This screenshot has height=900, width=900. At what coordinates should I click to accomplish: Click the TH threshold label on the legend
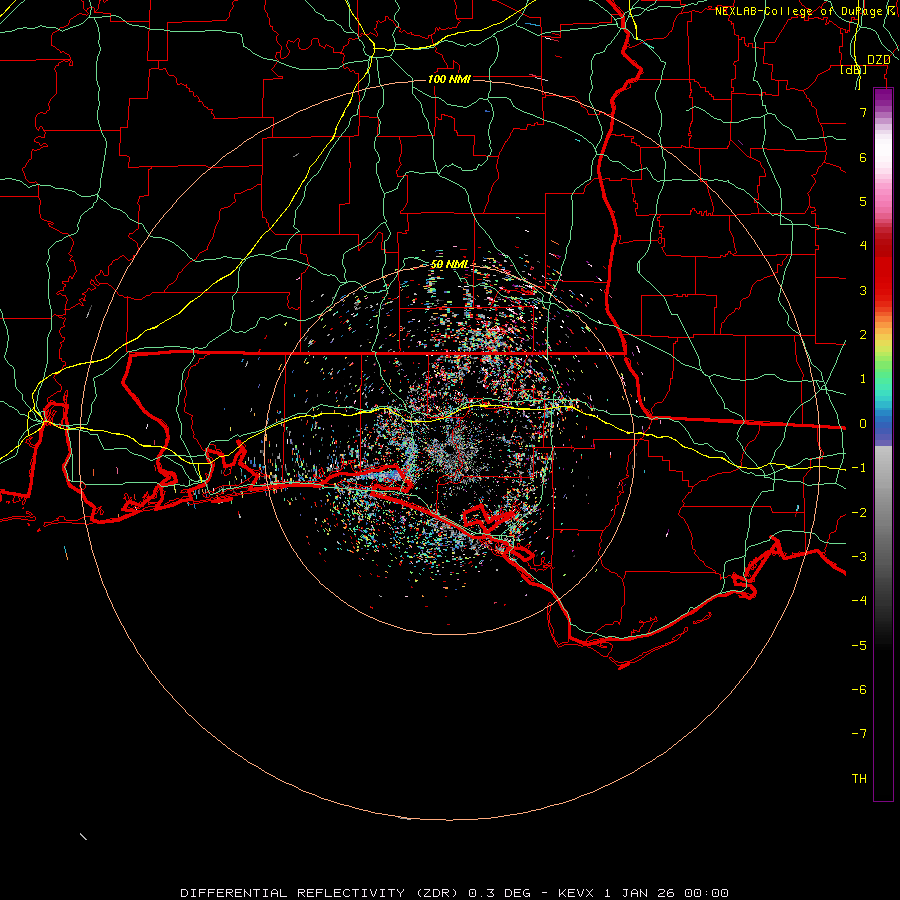(859, 779)
